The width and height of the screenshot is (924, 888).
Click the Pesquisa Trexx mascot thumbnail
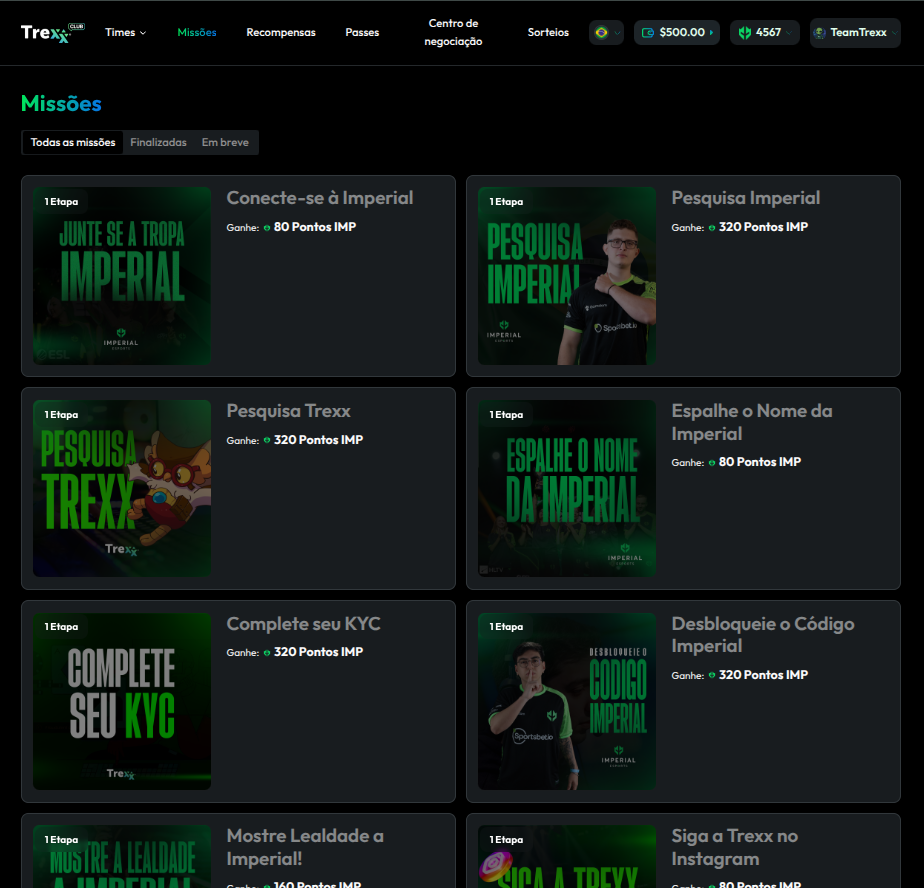122,488
